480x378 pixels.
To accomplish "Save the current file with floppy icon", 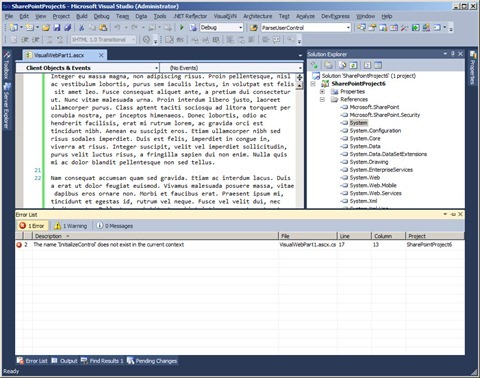I will [57, 28].
